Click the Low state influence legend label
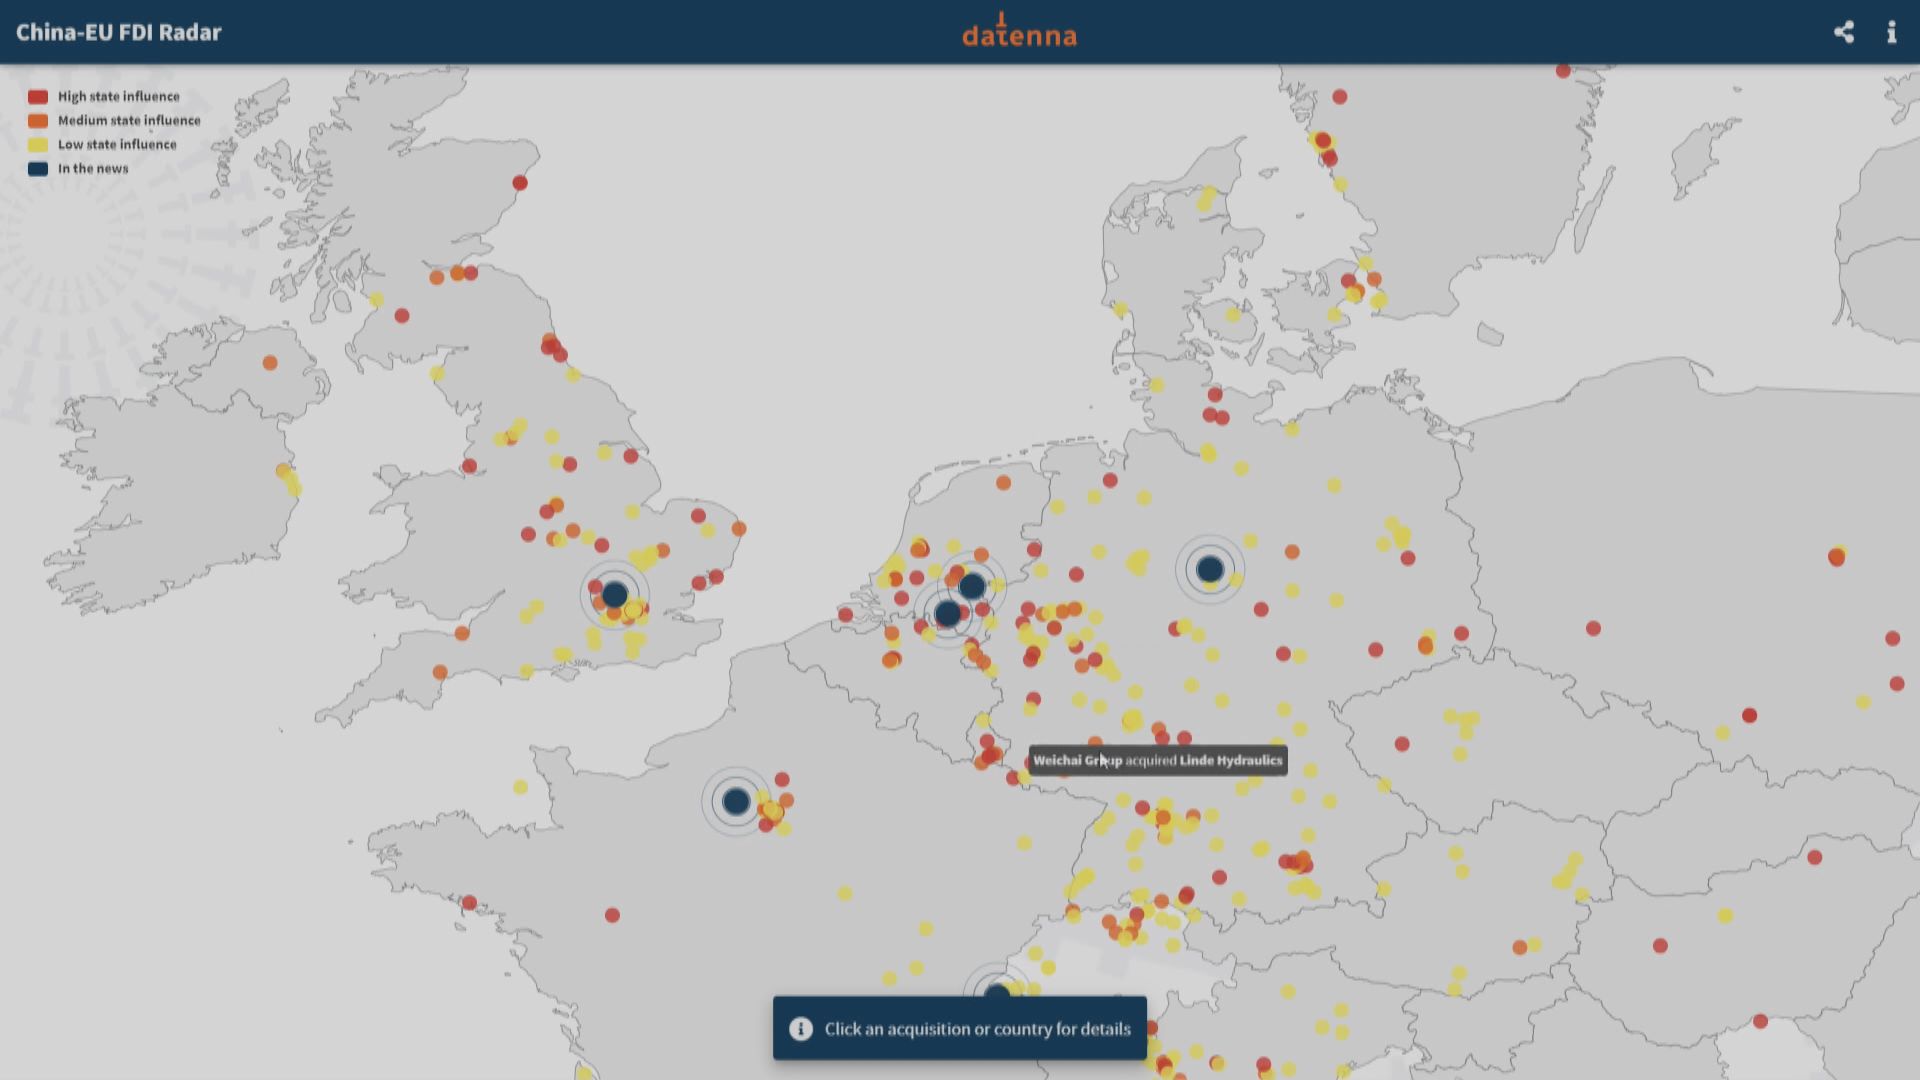 pos(117,145)
